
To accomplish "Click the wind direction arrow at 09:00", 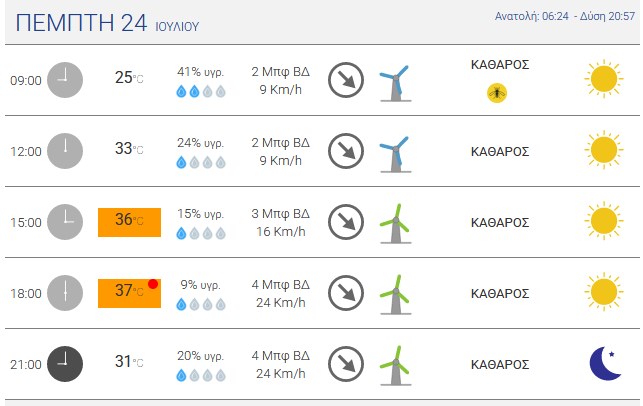I will point(346,80).
